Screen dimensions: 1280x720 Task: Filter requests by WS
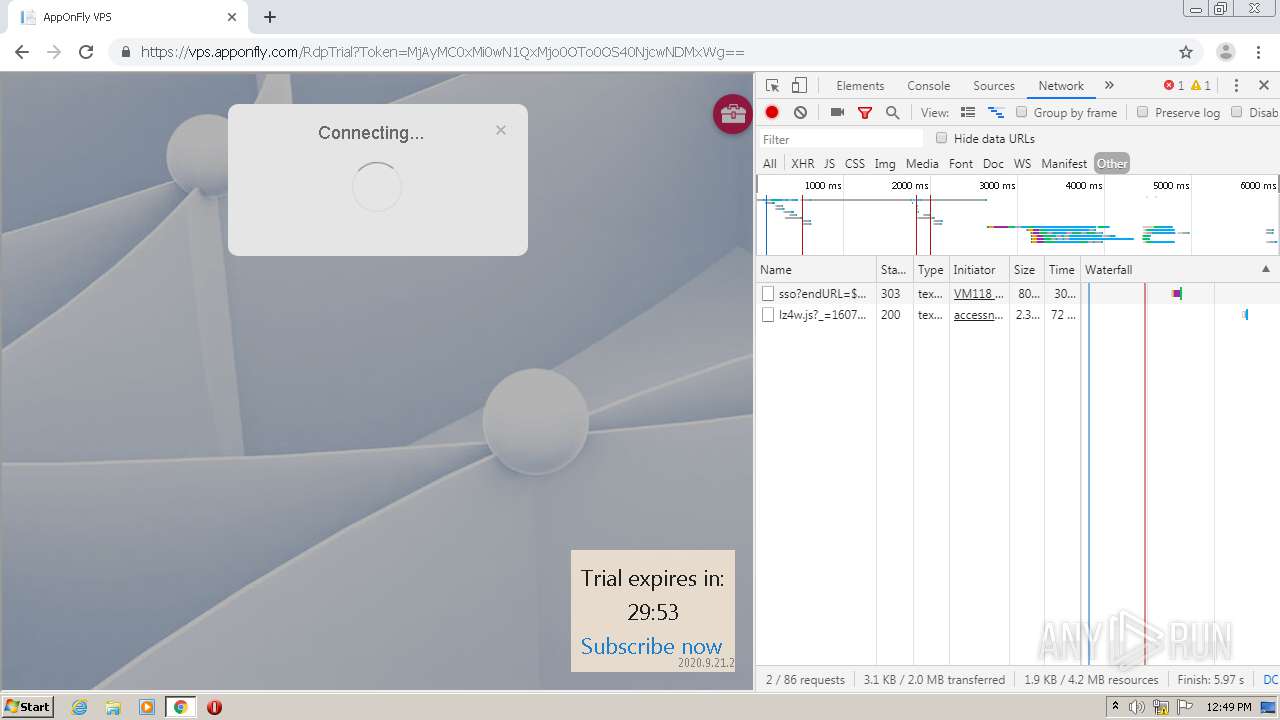(x=1022, y=164)
